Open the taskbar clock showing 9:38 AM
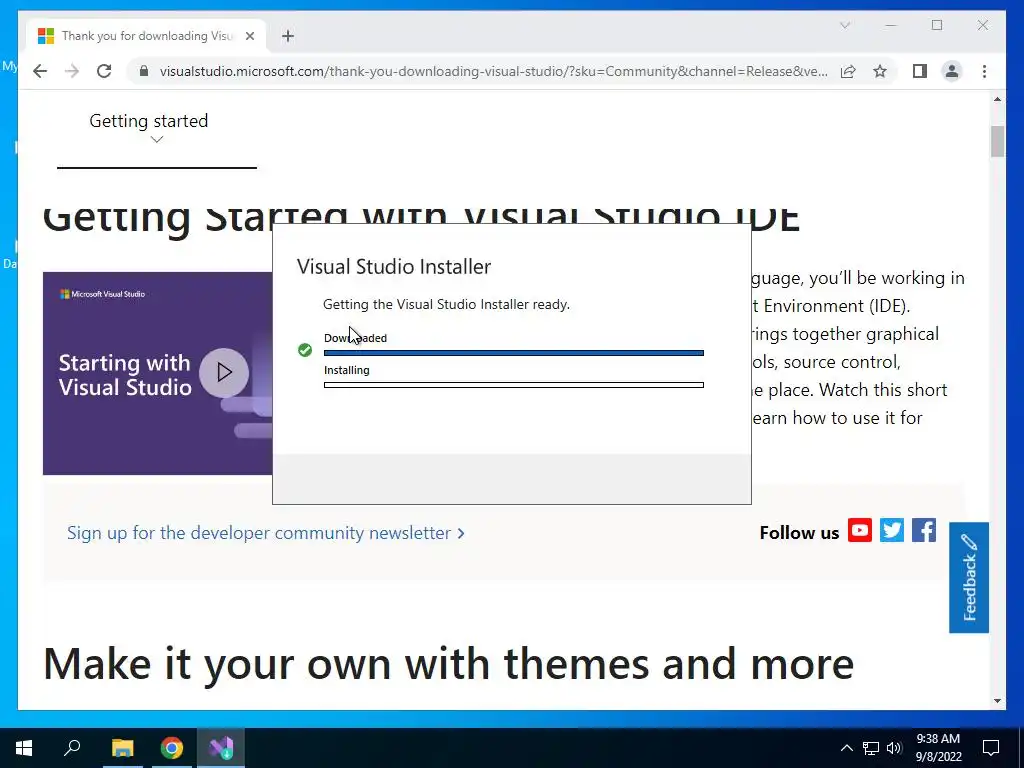Image resolution: width=1024 pixels, height=768 pixels. 938,748
